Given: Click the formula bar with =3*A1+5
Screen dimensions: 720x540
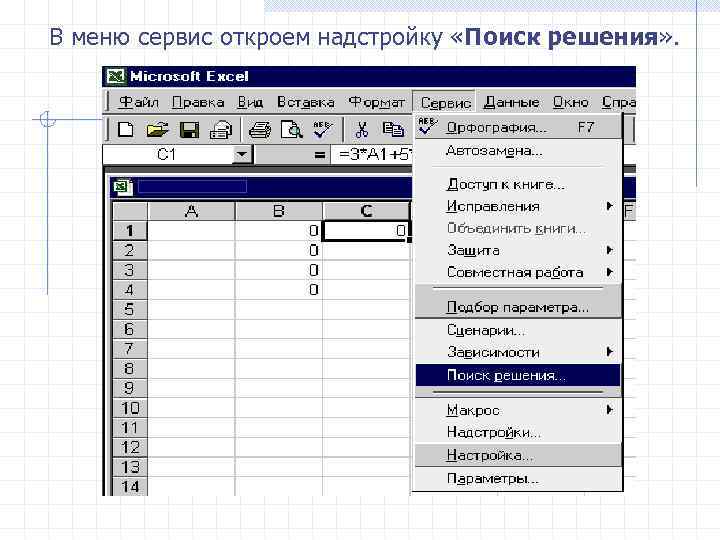Looking at the screenshot, I should coord(372,155).
